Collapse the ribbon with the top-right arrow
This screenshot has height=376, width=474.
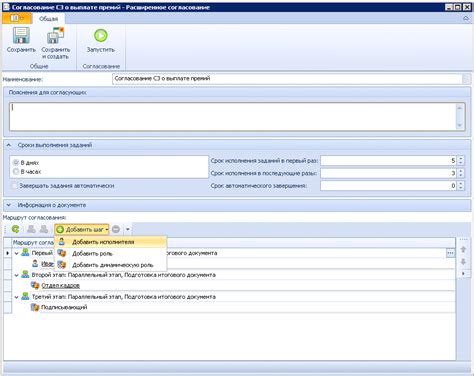(x=466, y=18)
